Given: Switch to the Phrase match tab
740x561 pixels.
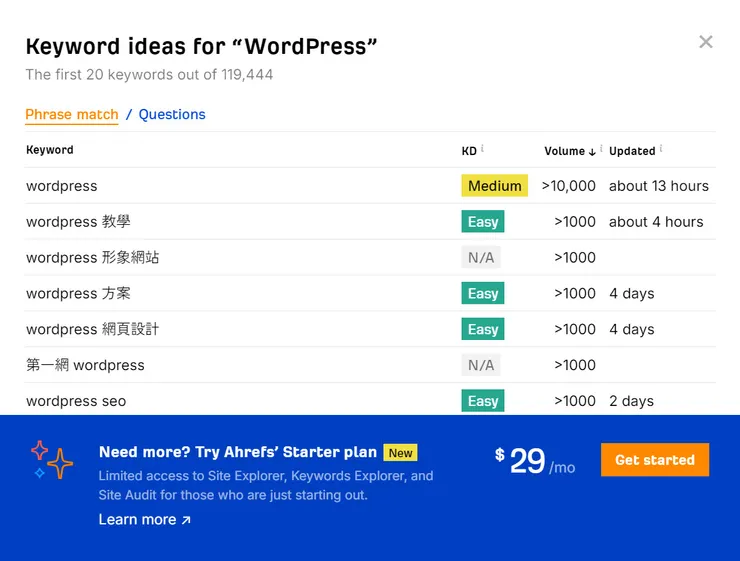Looking at the screenshot, I should [x=72, y=115].
